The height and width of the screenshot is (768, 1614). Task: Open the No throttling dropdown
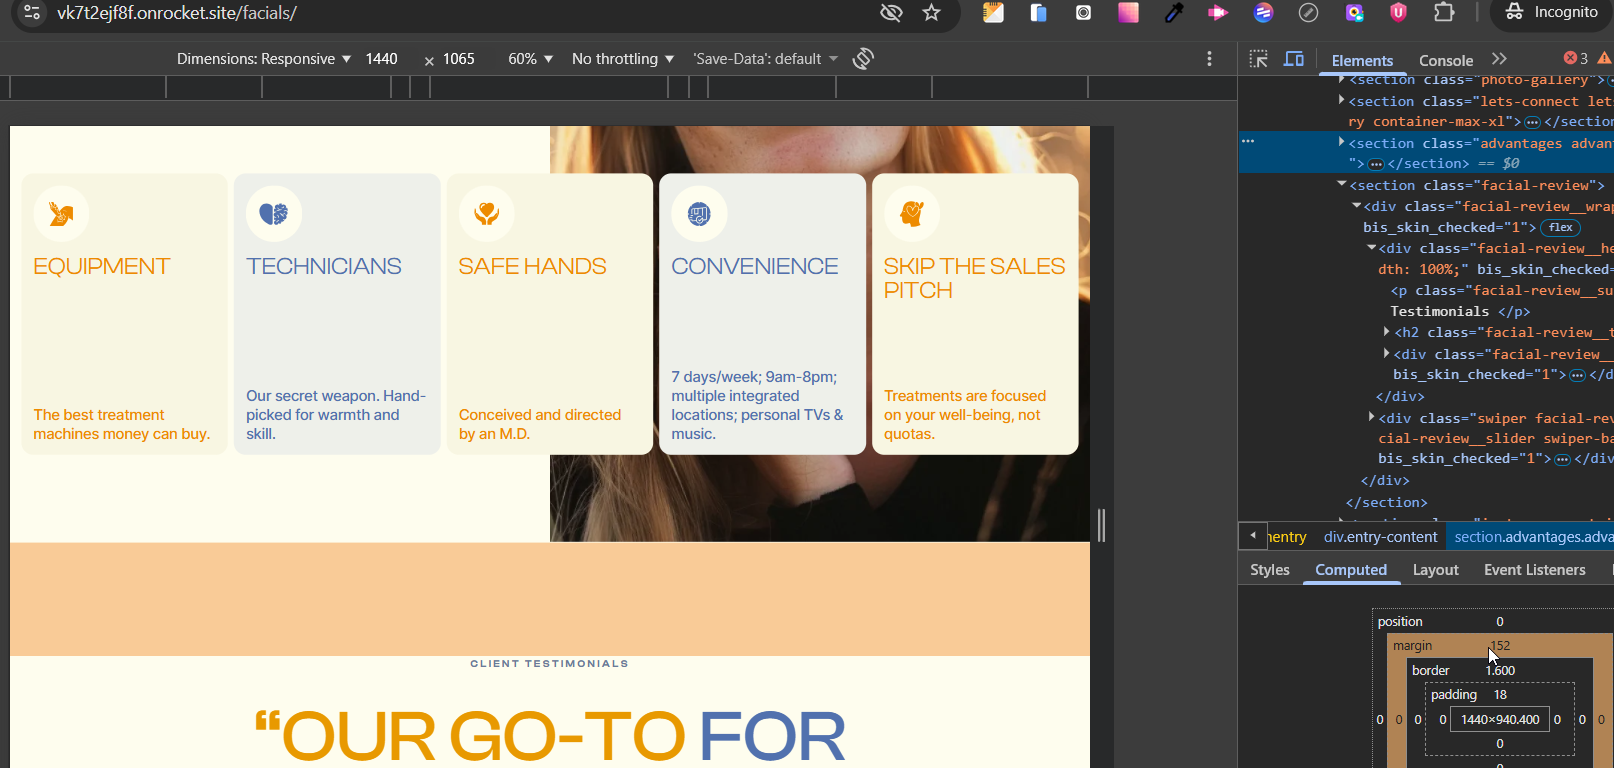pyautogui.click(x=622, y=59)
